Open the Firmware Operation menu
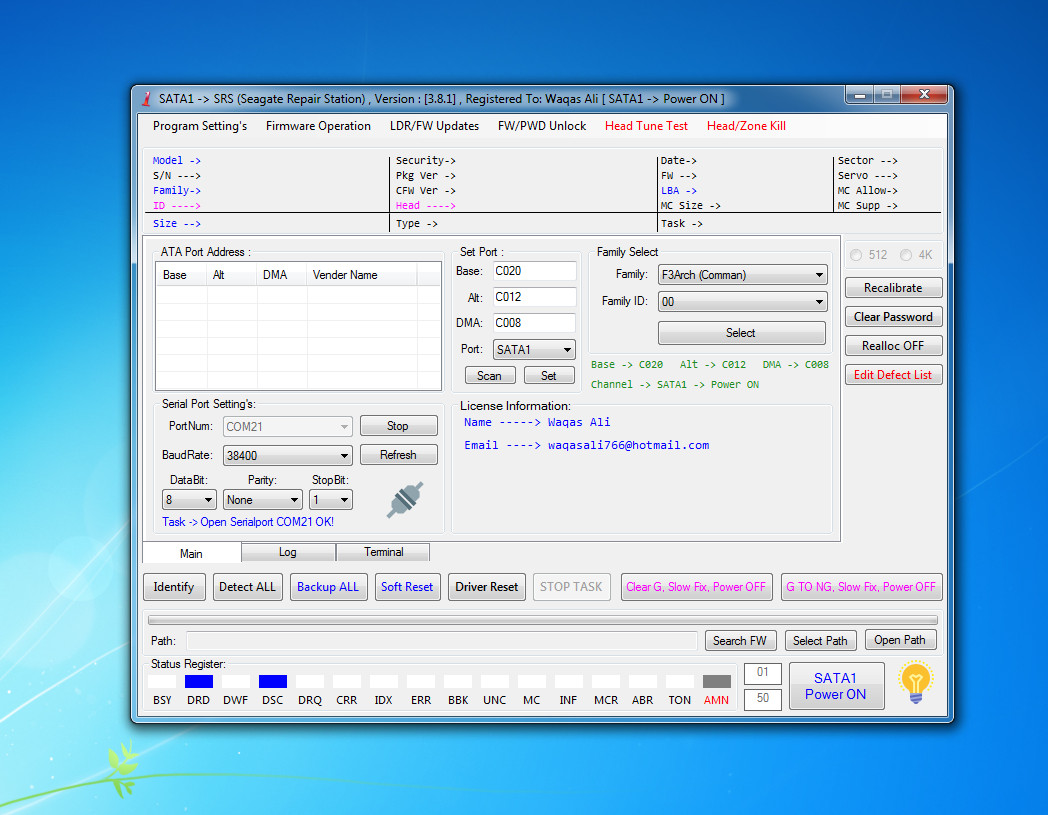Image resolution: width=1048 pixels, height=815 pixels. 318,126
